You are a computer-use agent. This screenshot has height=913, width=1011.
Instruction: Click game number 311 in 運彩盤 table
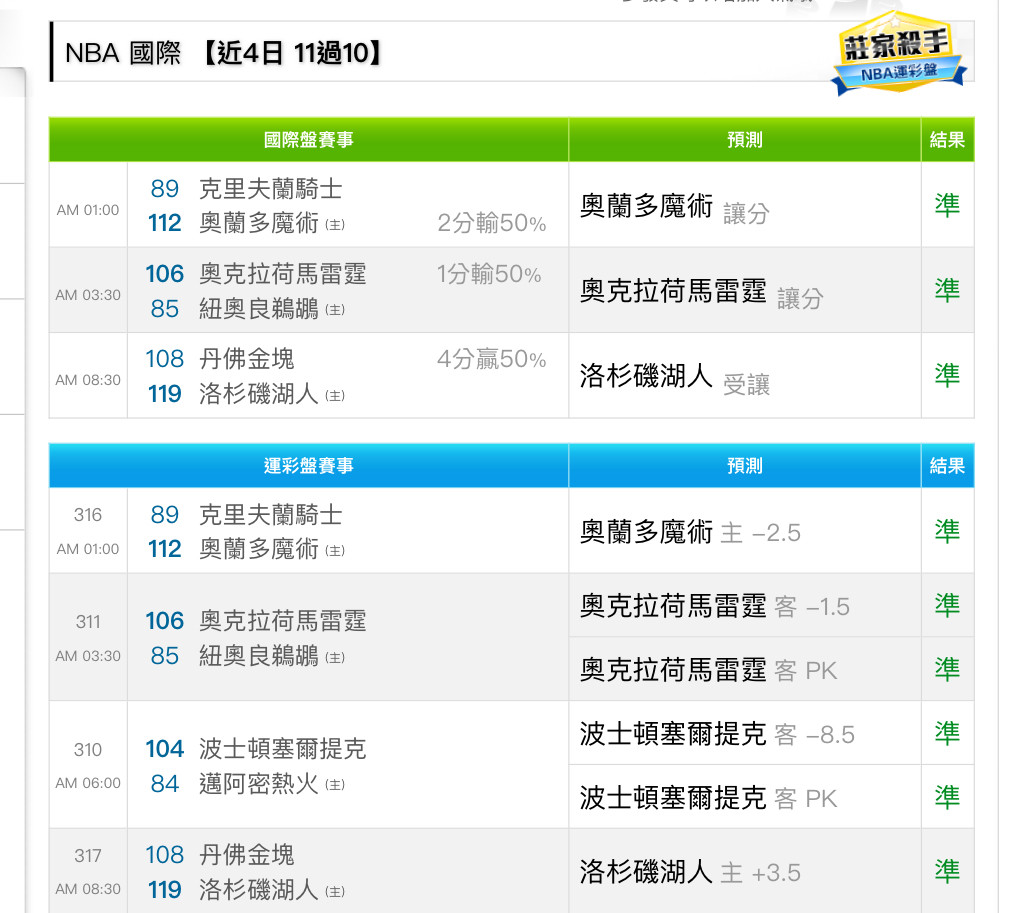coord(88,622)
